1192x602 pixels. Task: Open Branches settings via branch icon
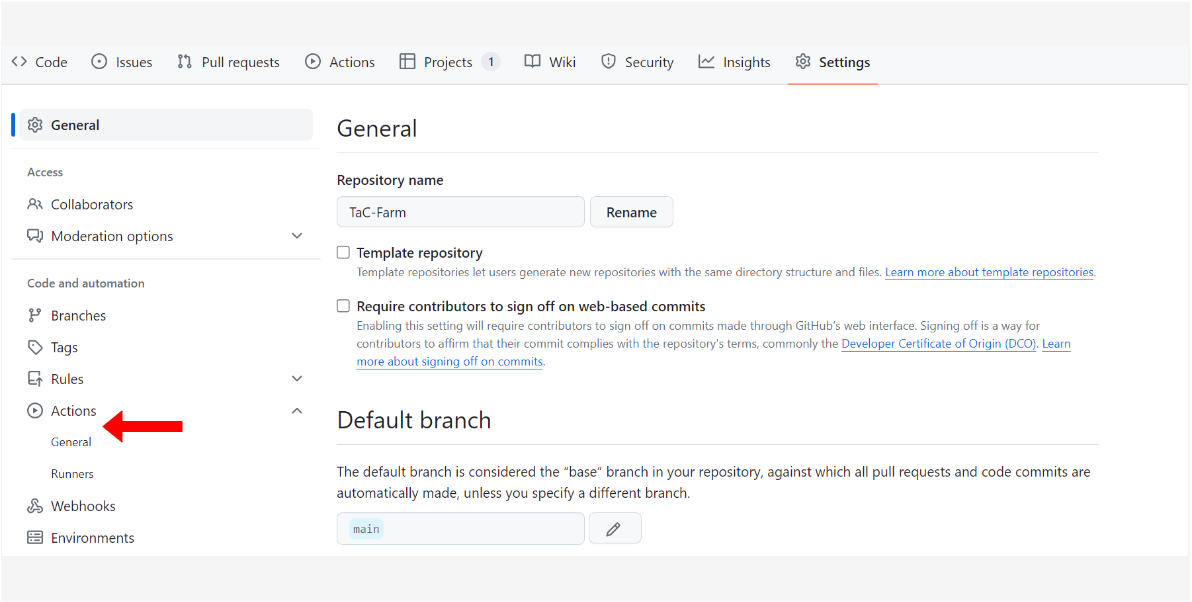pos(35,315)
